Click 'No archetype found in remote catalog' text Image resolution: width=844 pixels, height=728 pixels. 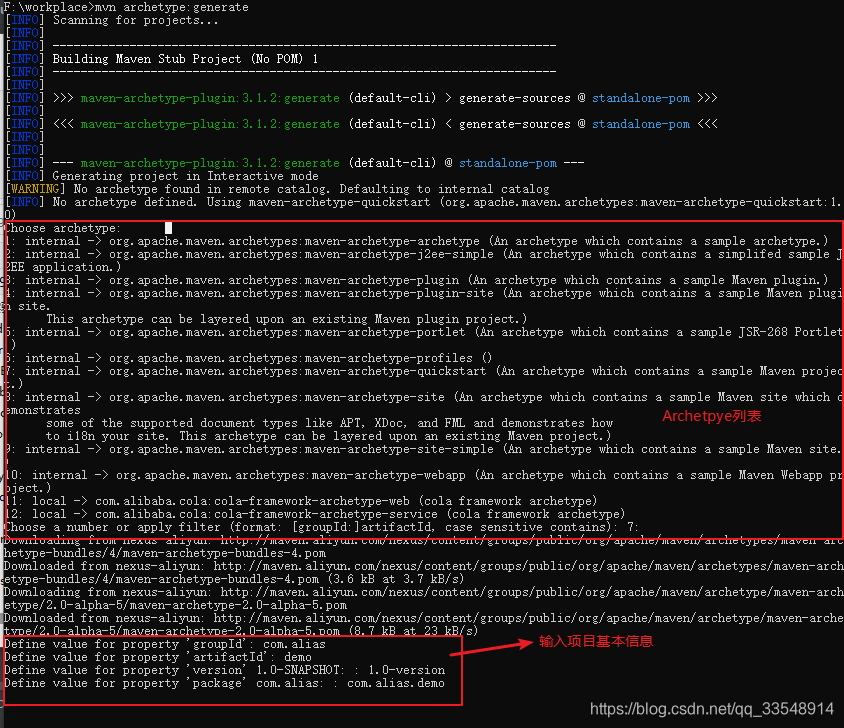pos(201,189)
